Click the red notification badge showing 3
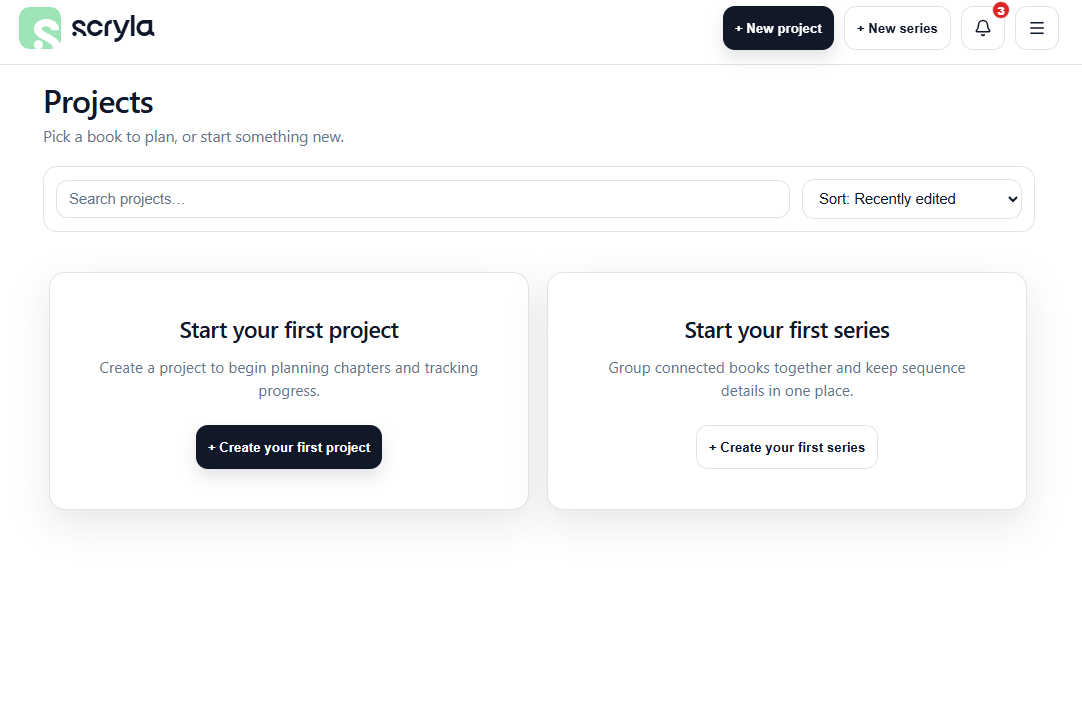This screenshot has height=726, width=1082. (x=1000, y=10)
